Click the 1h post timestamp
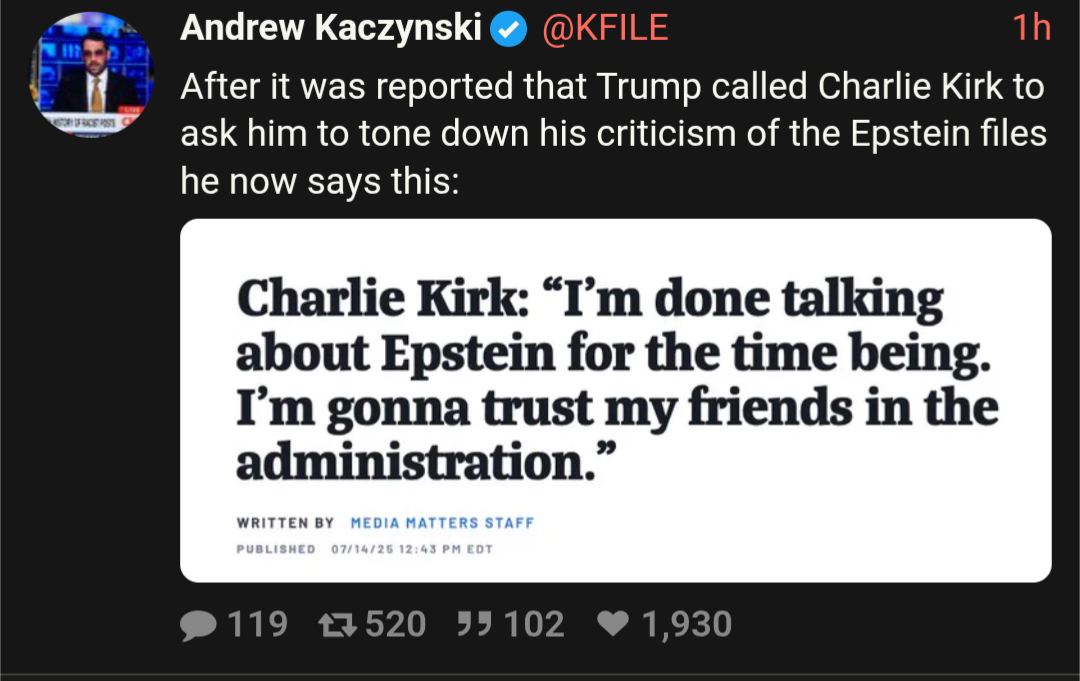 point(1031,28)
